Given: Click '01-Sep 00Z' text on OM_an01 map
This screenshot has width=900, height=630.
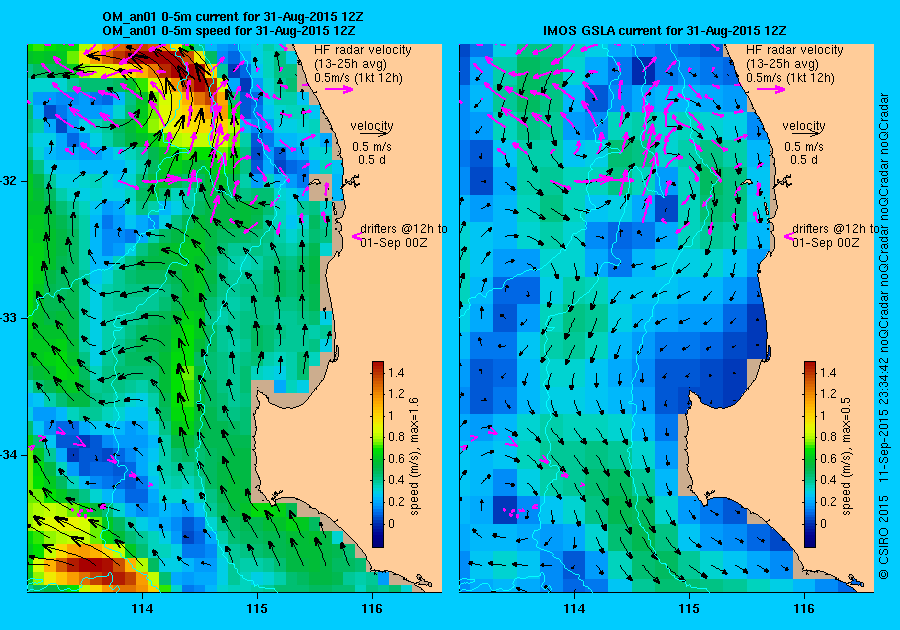Looking at the screenshot, I should [394, 242].
